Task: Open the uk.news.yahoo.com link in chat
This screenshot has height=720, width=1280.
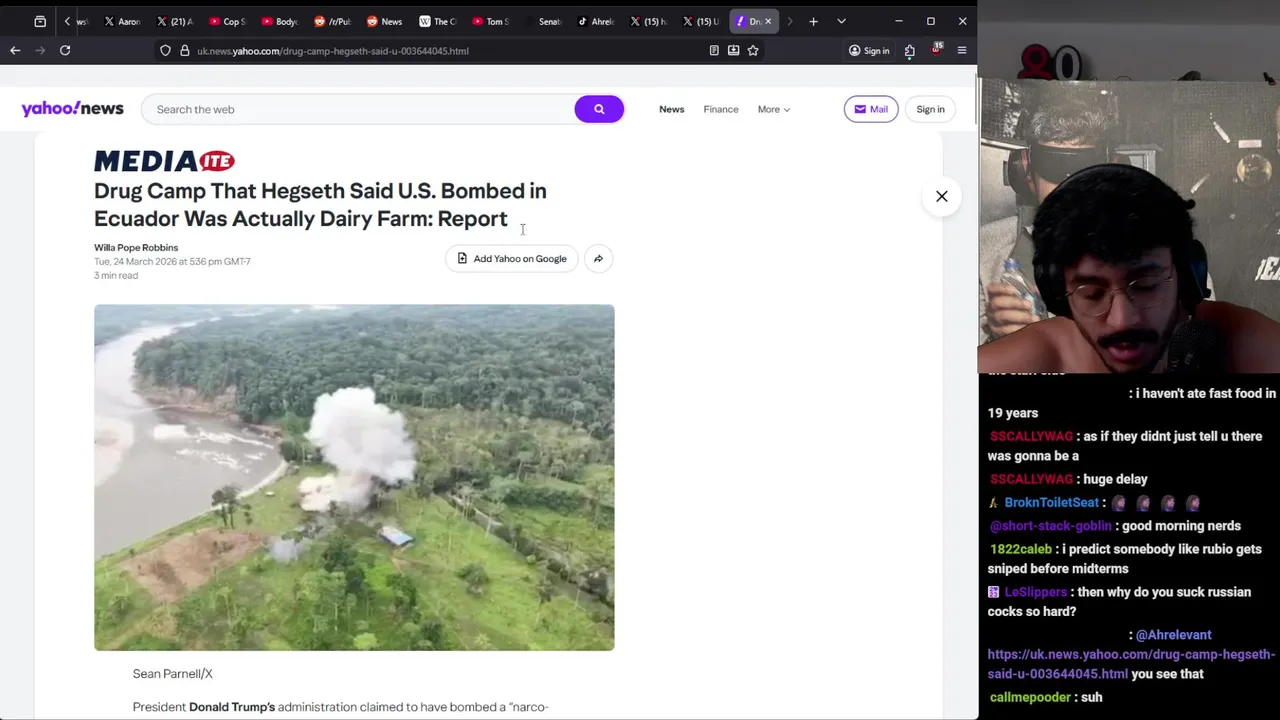Action: tap(1131, 664)
